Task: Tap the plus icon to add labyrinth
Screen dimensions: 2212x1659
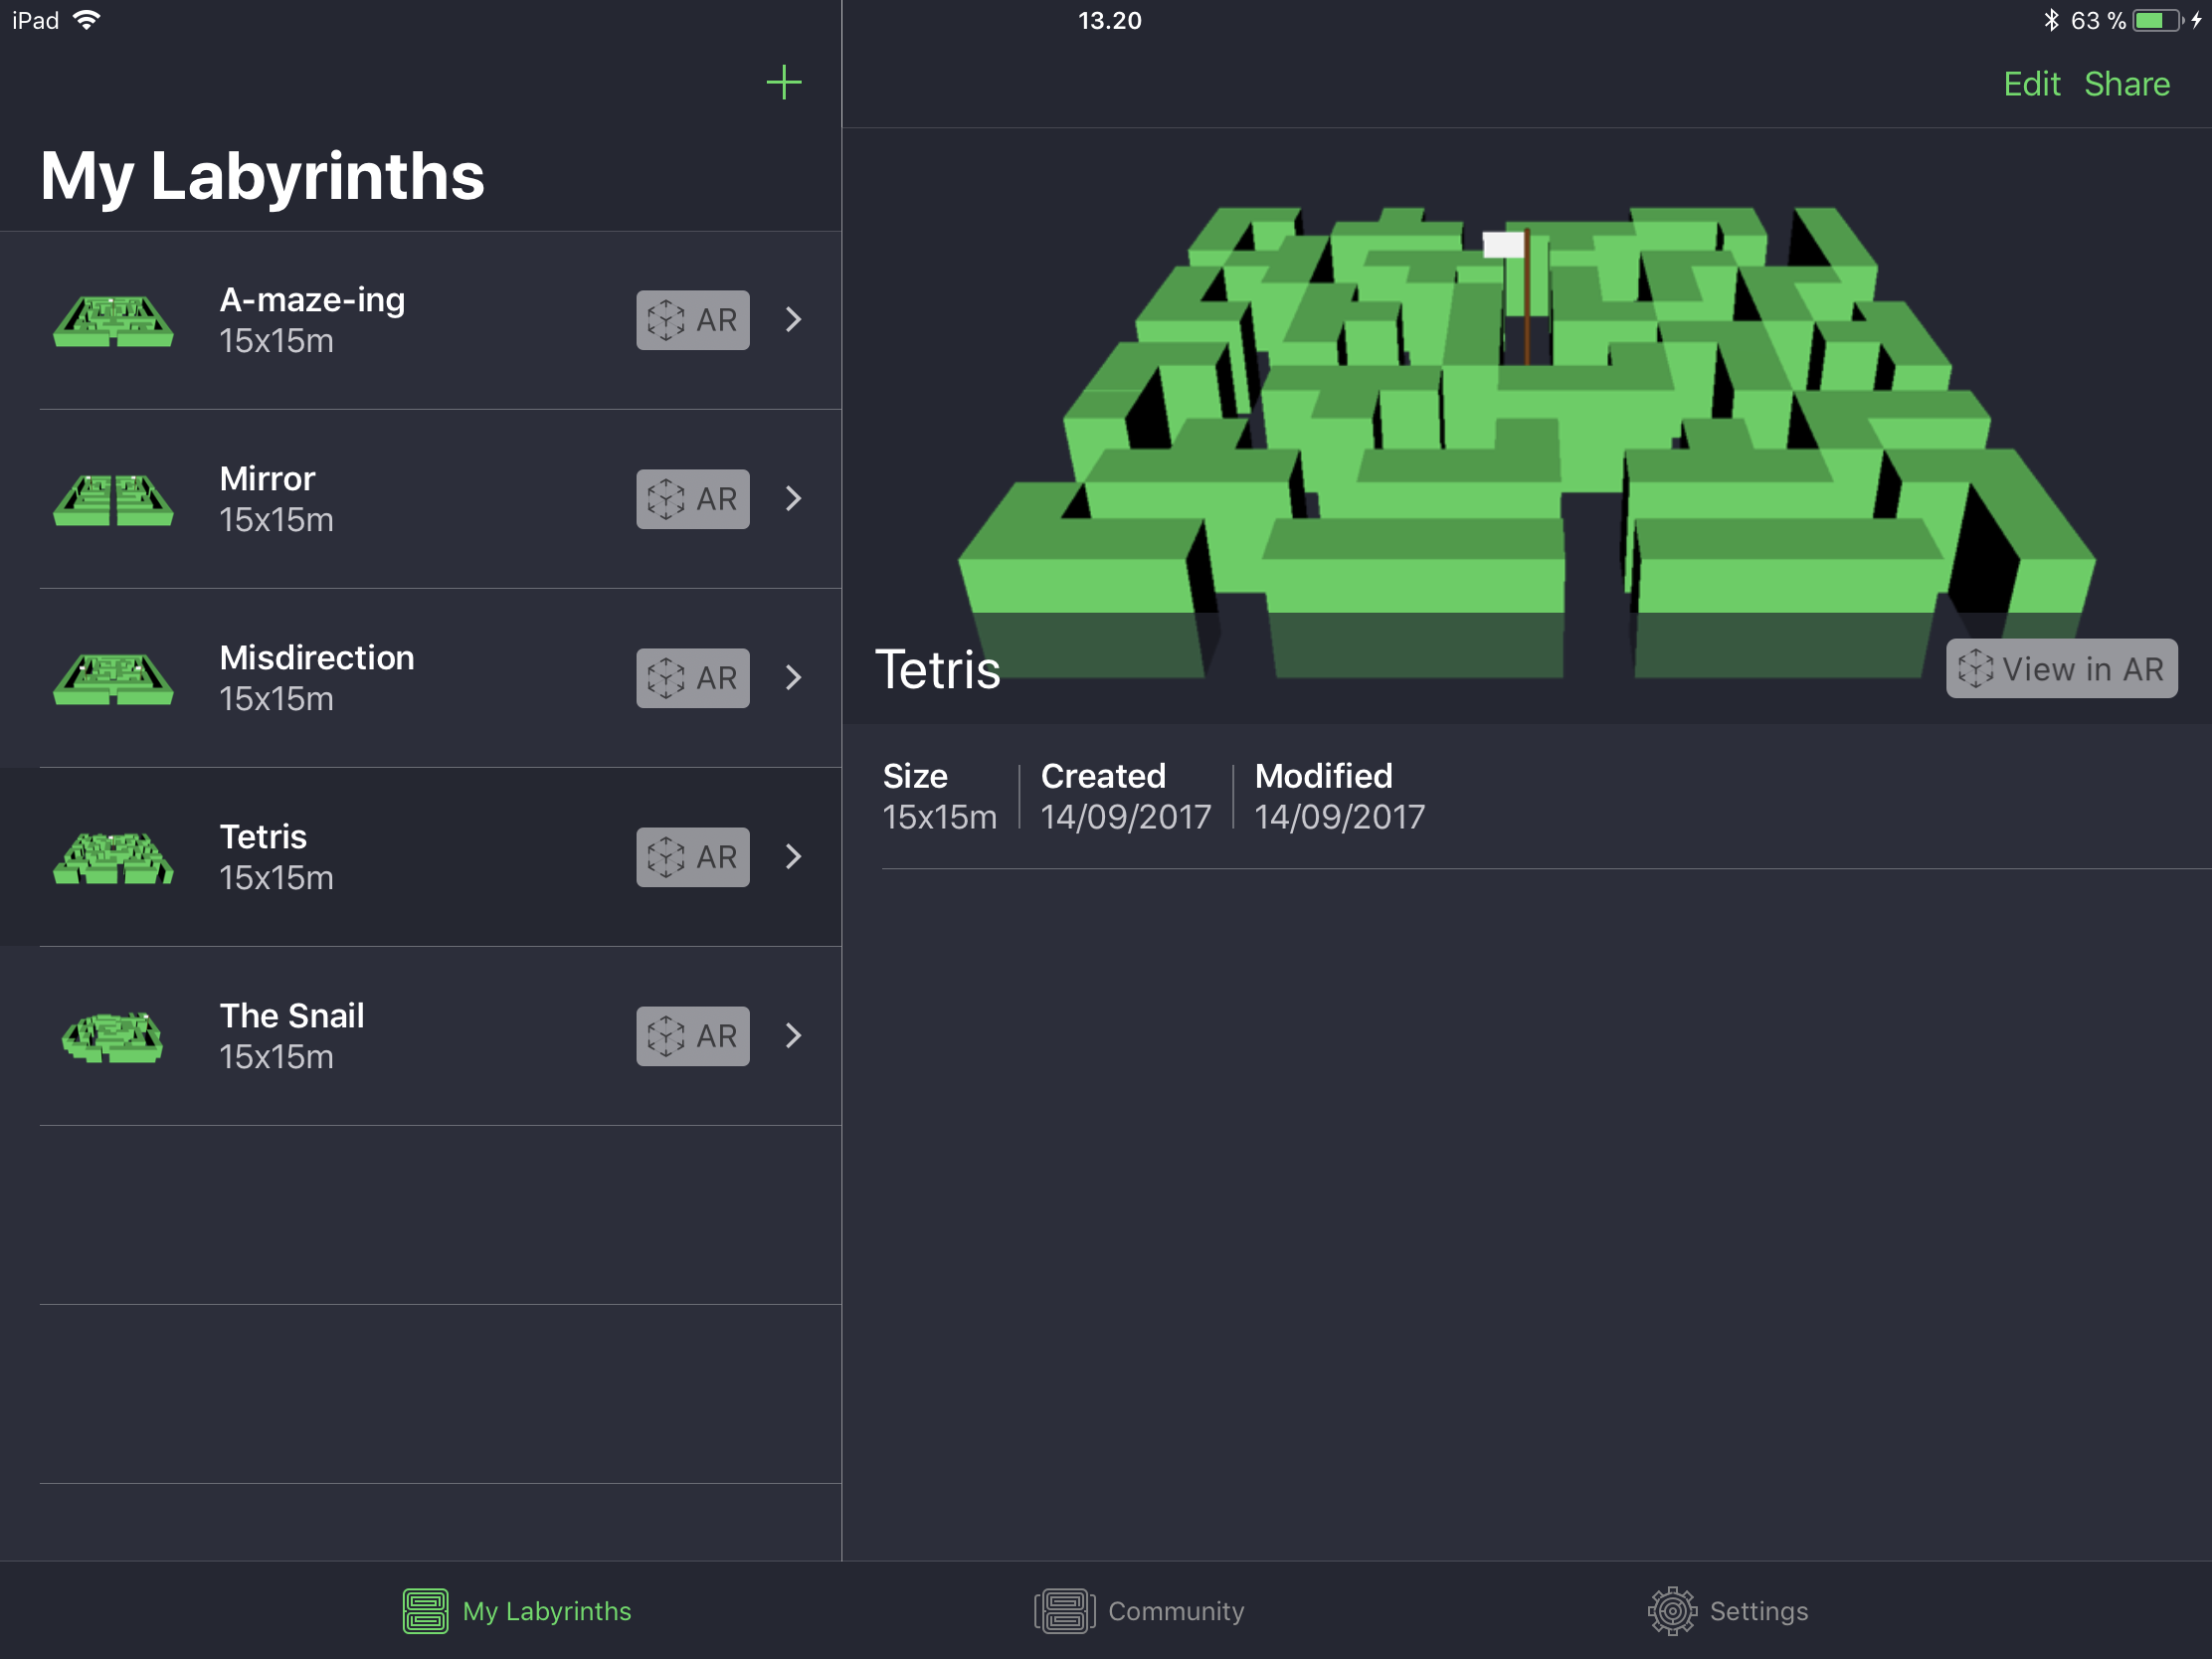Action: click(x=783, y=82)
